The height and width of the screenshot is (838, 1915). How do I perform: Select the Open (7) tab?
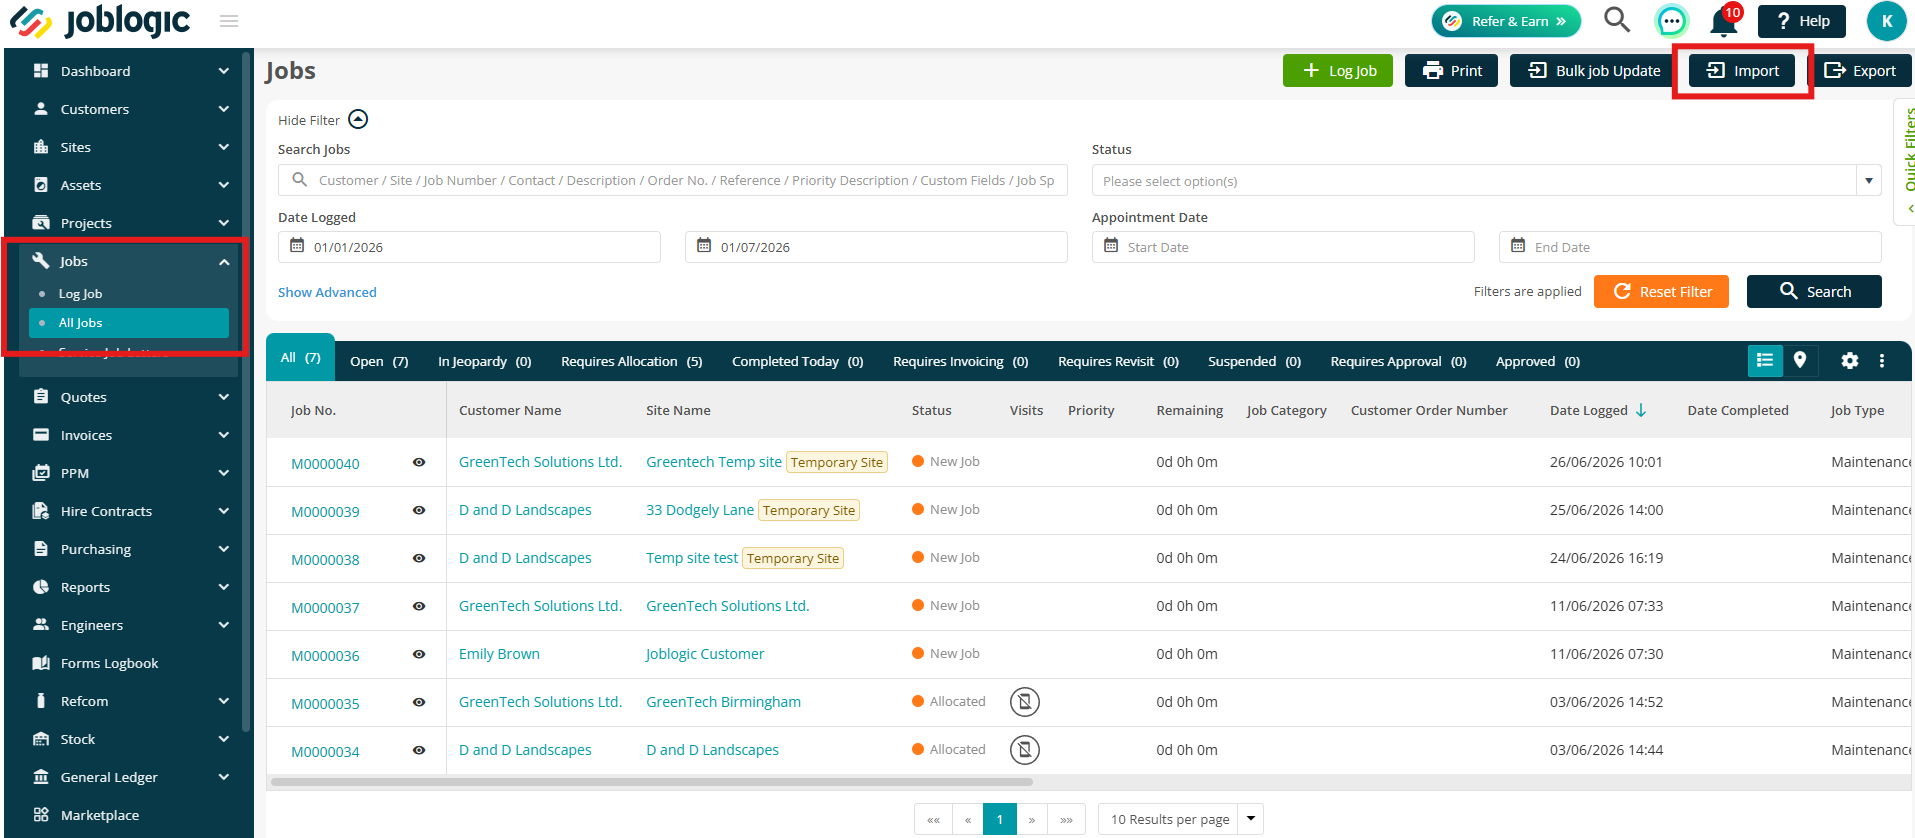(379, 361)
